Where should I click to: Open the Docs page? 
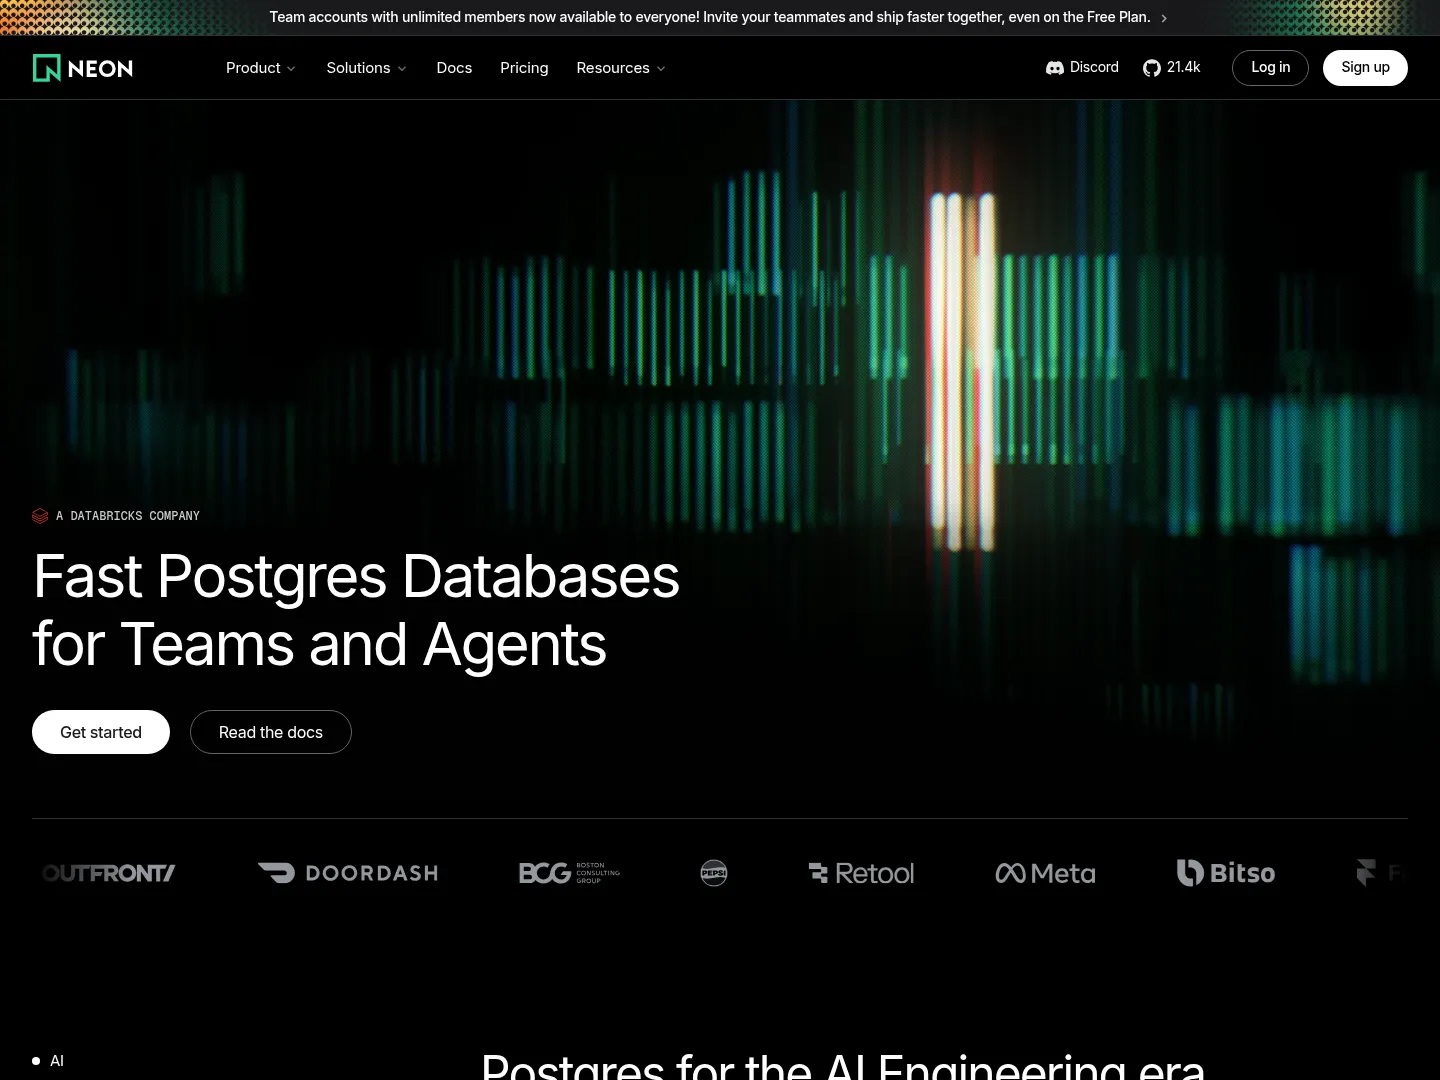[454, 68]
